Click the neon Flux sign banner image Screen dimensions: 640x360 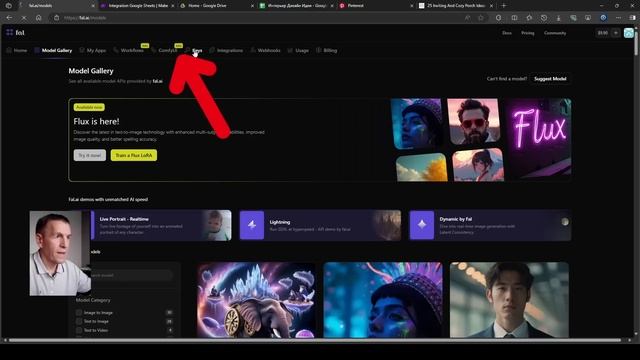[x=539, y=139]
